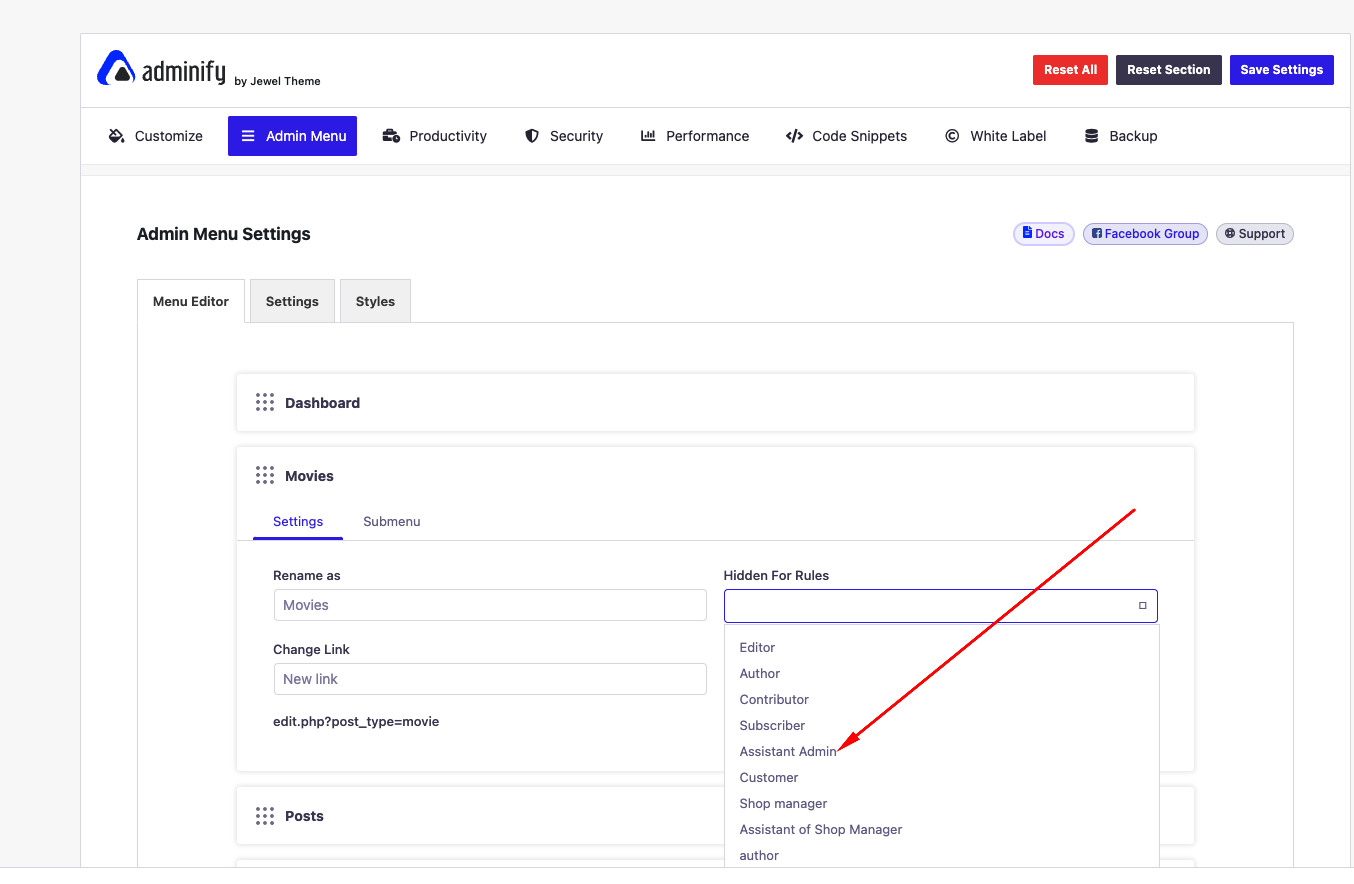The height and width of the screenshot is (884, 1354).
Task: Click the by Jewel Theme text
Action: 277,81
